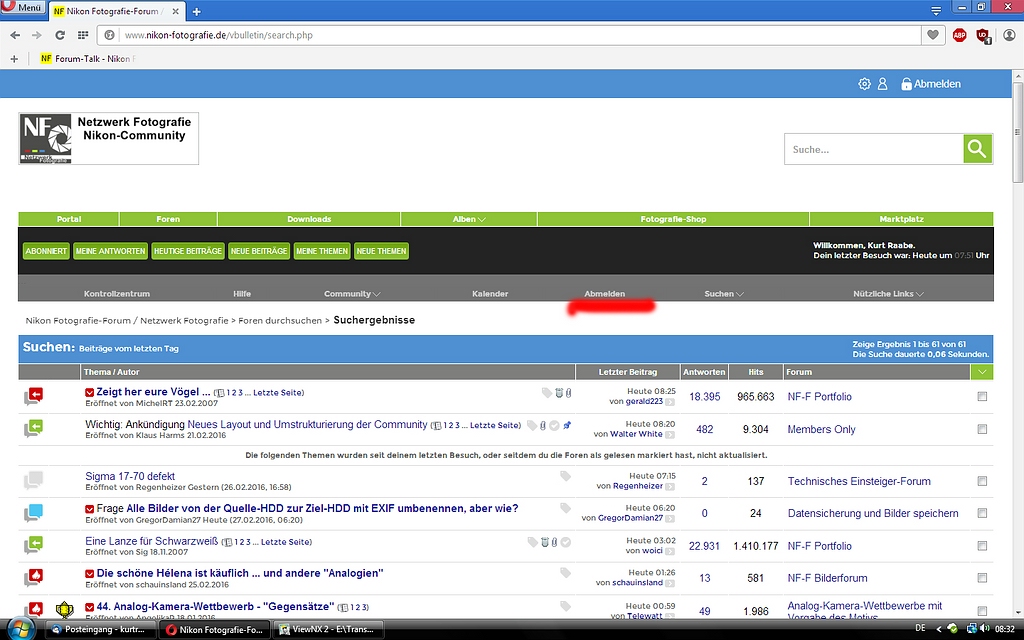This screenshot has height=640, width=1024.
Task: Click the trophy icon on Analog-Kamera-Wettbewerb row
Action: point(64,610)
